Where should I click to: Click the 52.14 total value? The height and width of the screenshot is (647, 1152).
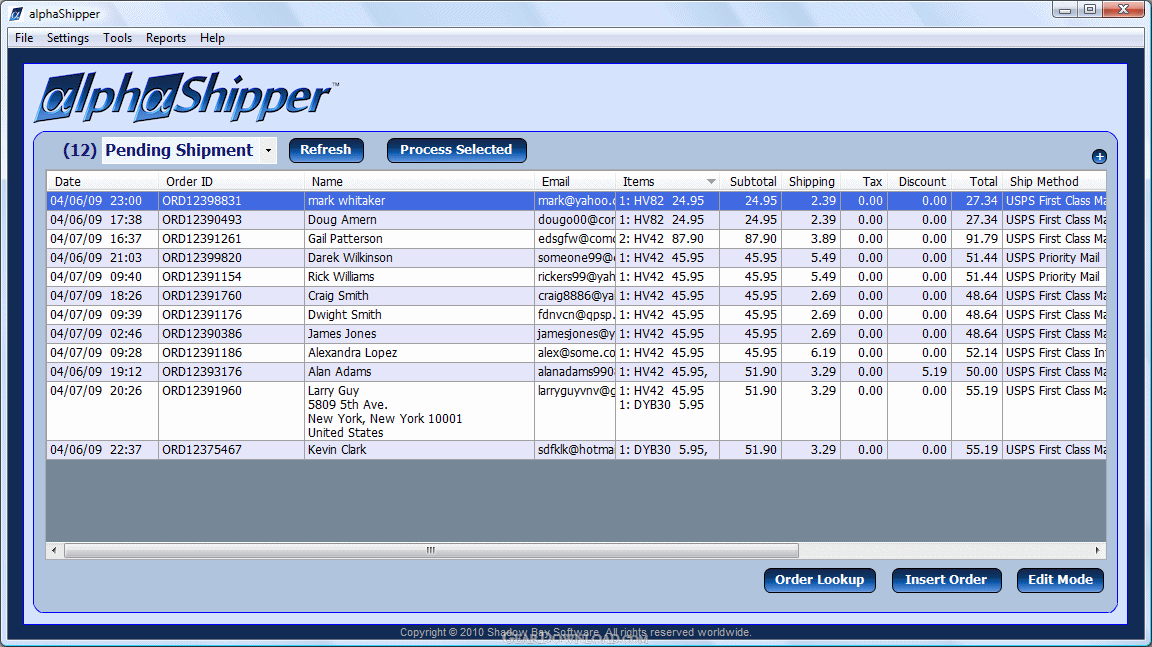[x=982, y=353]
